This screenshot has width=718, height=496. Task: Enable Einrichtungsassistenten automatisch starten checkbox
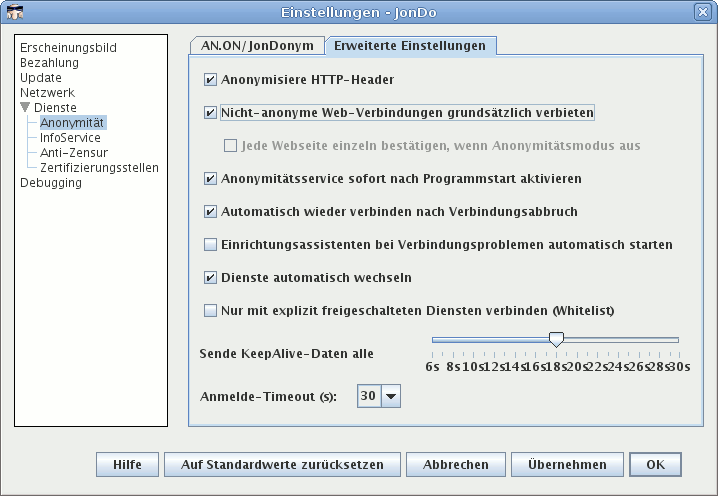click(x=210, y=245)
